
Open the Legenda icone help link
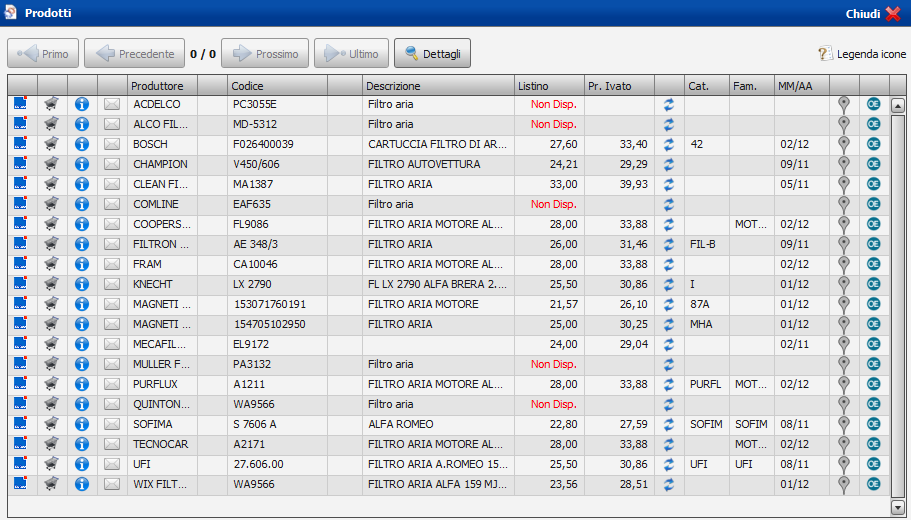[862, 54]
